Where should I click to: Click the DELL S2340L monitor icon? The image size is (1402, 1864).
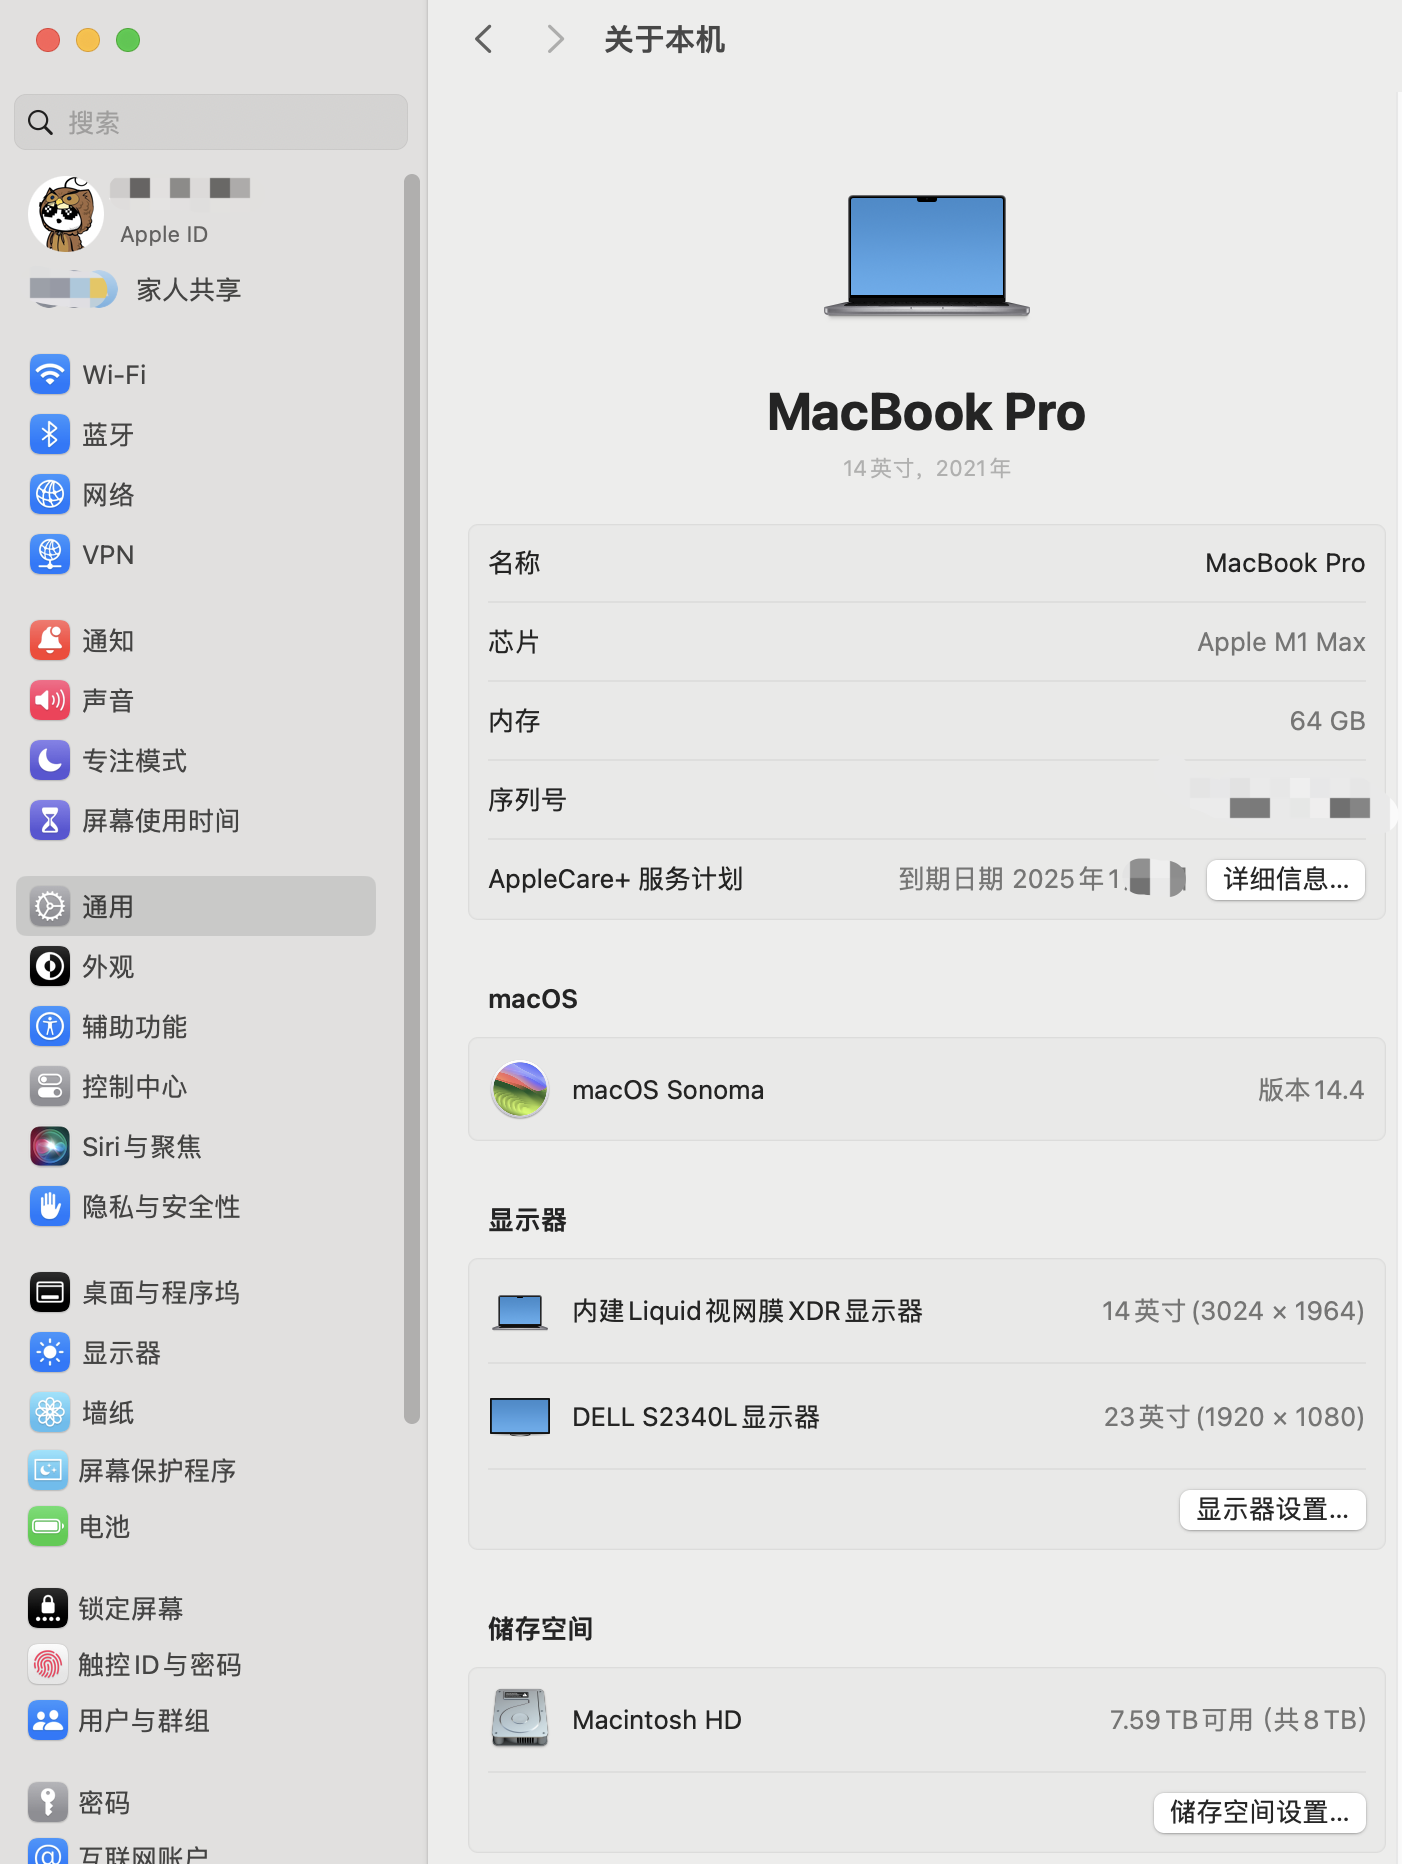(x=520, y=1417)
